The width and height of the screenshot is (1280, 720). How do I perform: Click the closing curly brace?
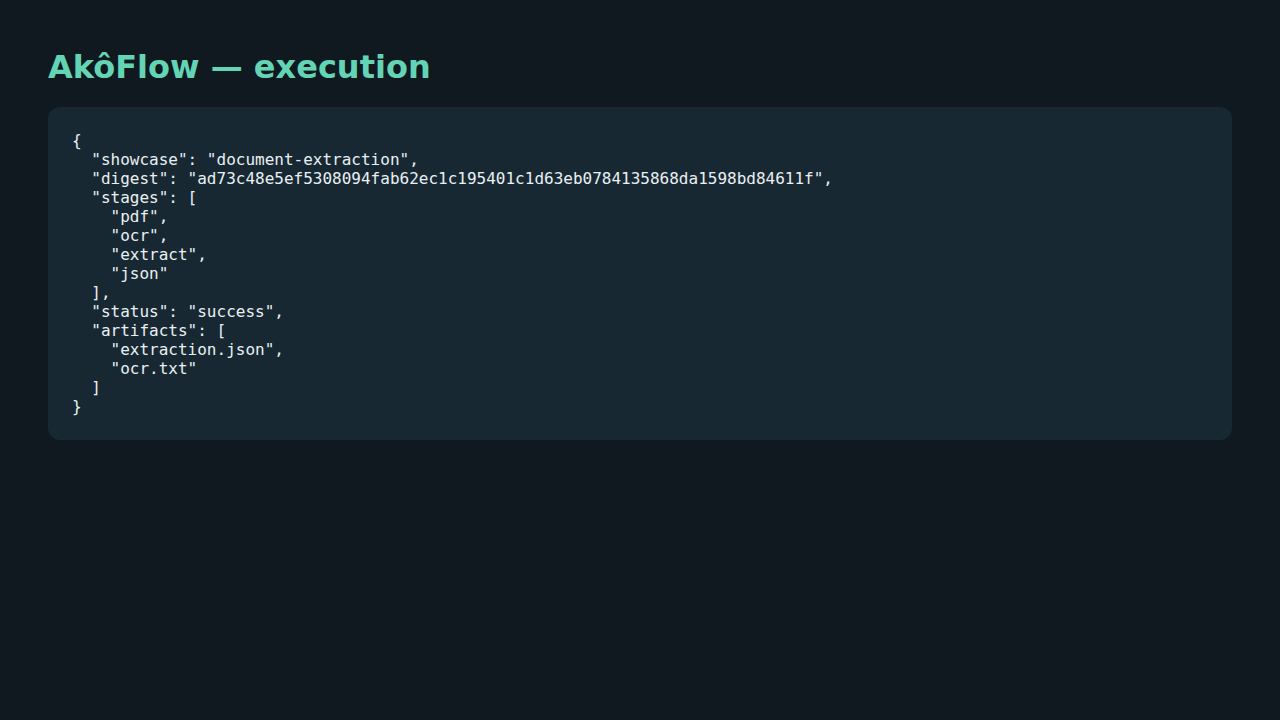pos(77,407)
